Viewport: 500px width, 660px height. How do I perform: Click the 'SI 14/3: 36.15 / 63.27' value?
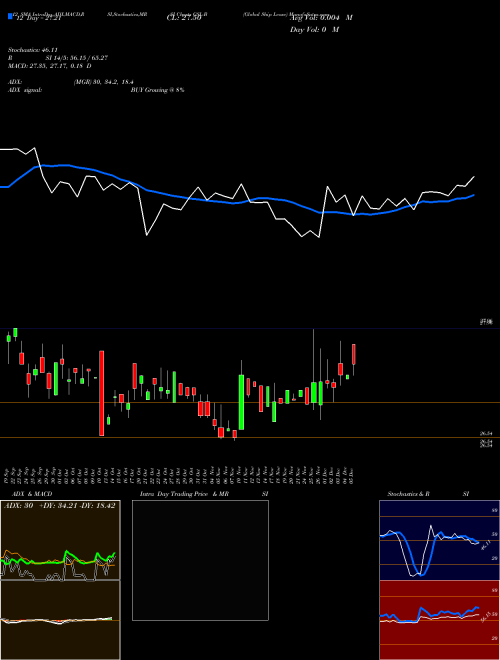coord(77,58)
